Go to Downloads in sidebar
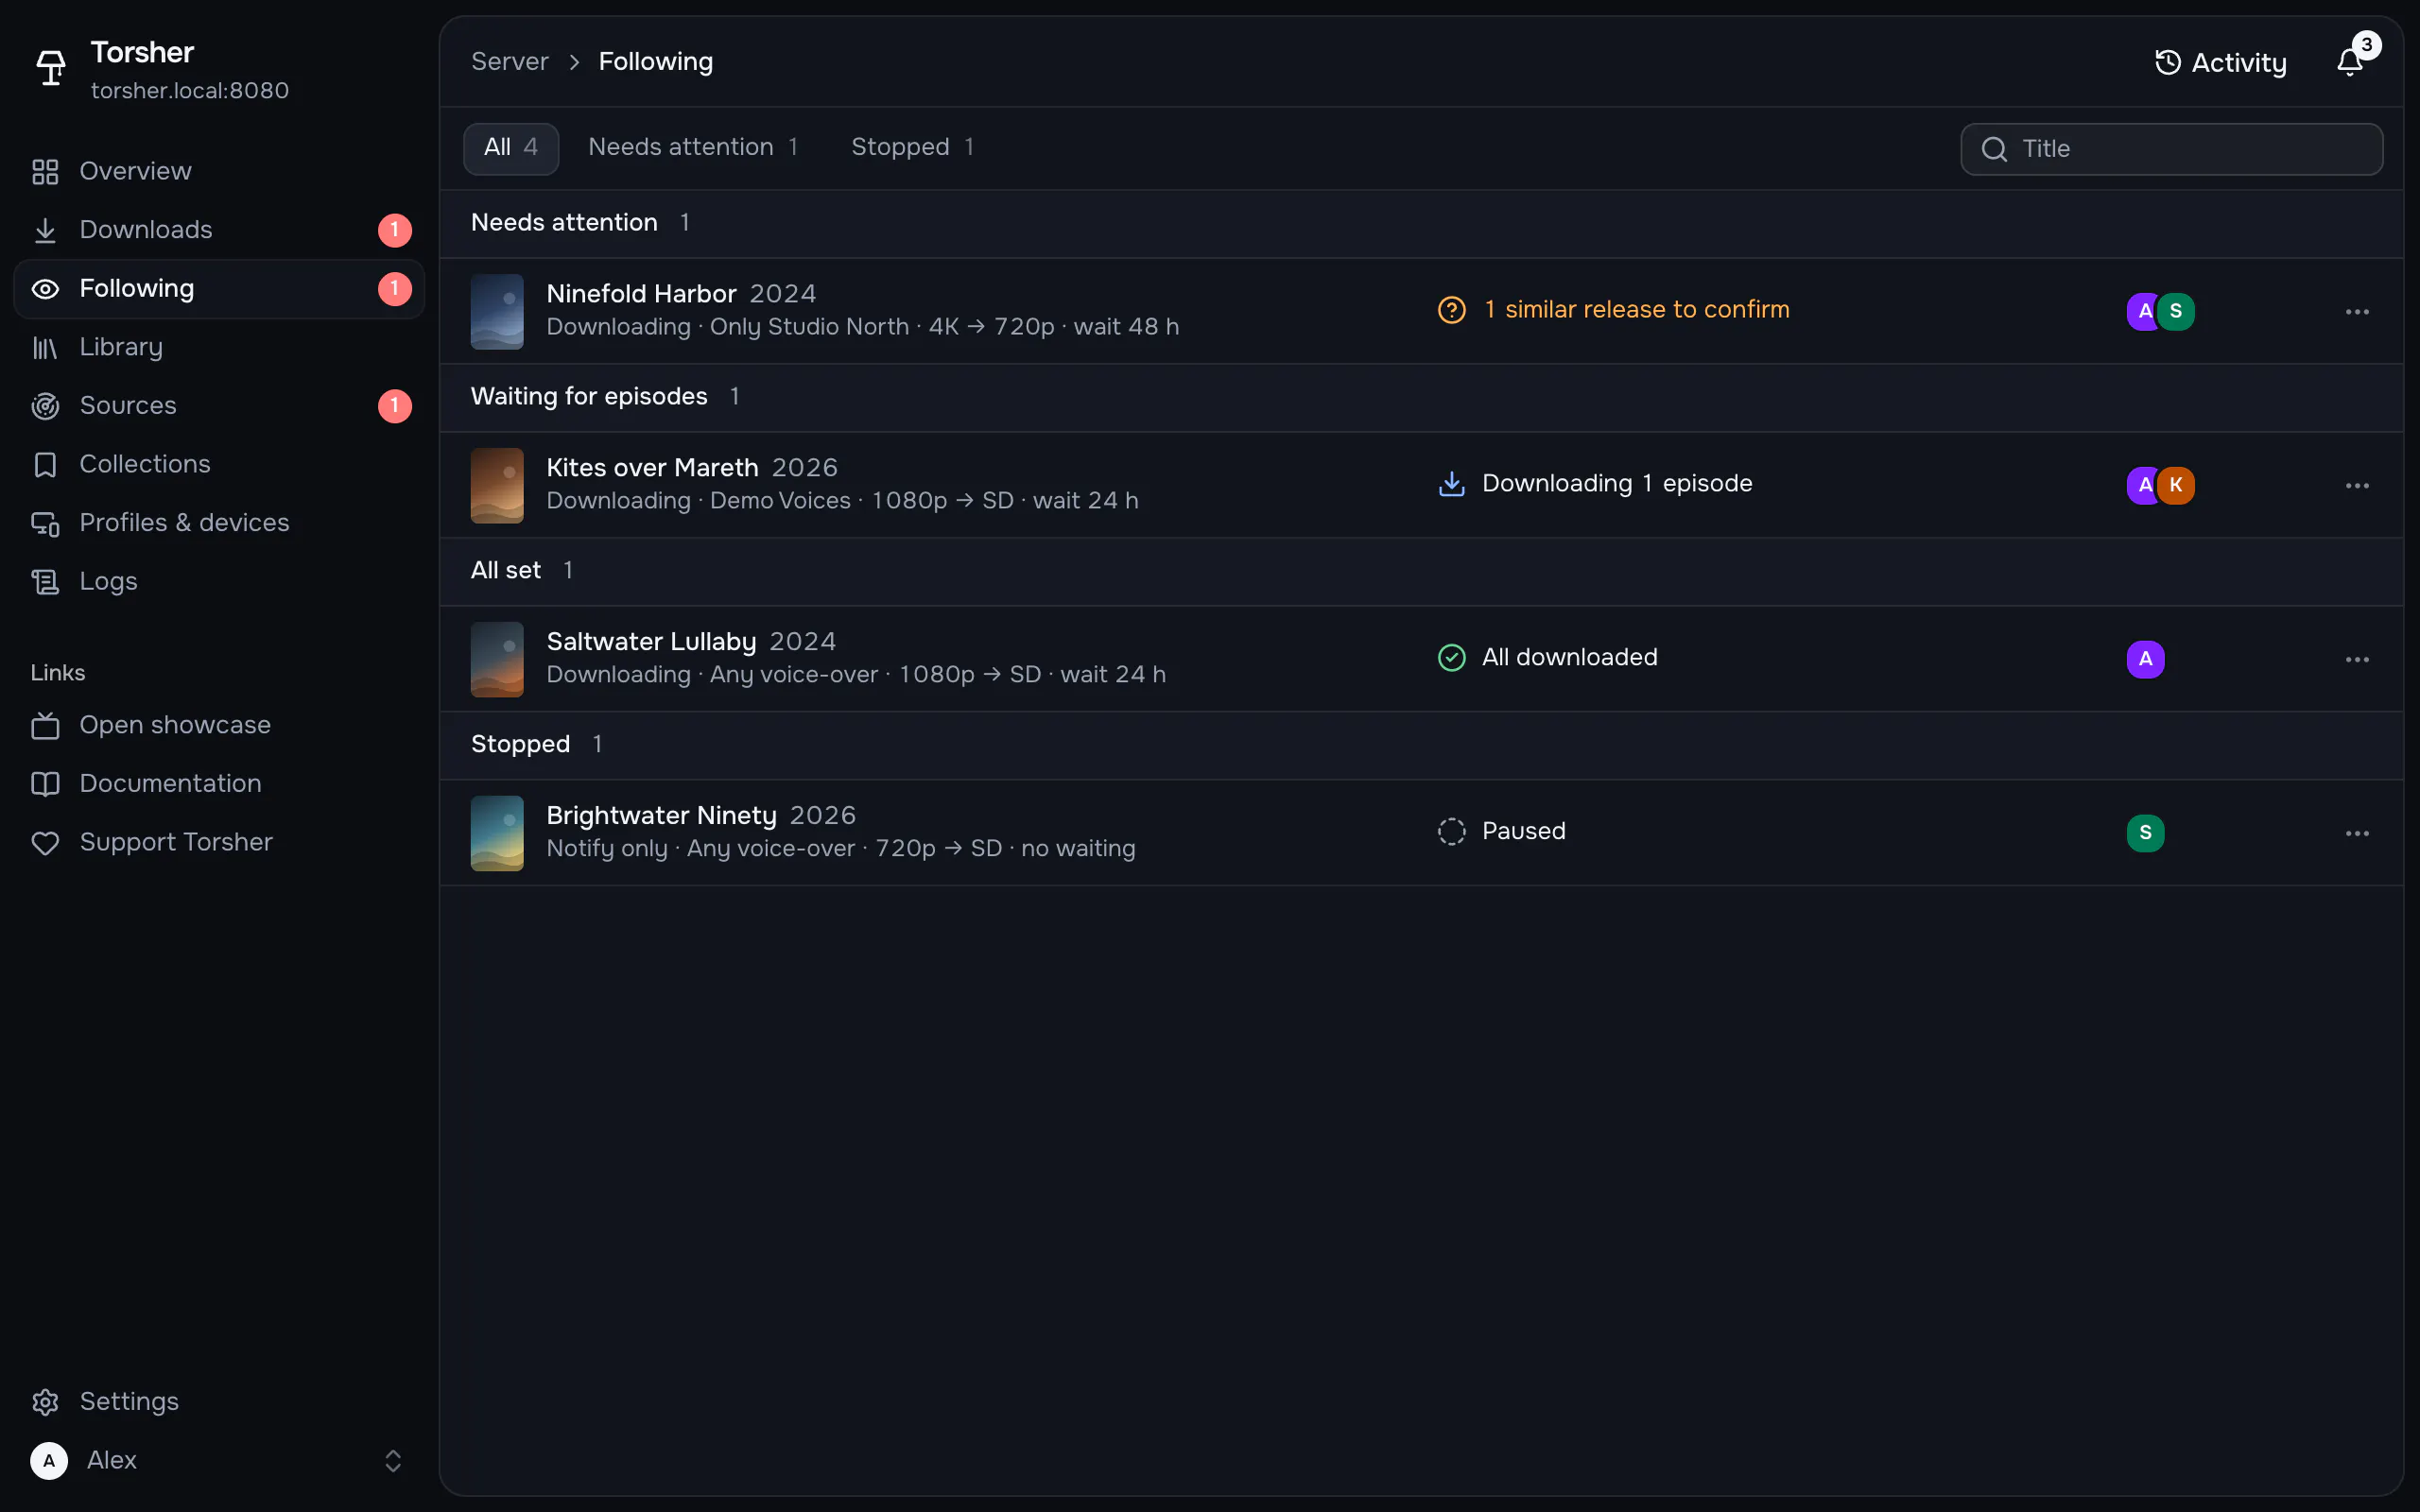The image size is (2420, 1512). (219, 230)
